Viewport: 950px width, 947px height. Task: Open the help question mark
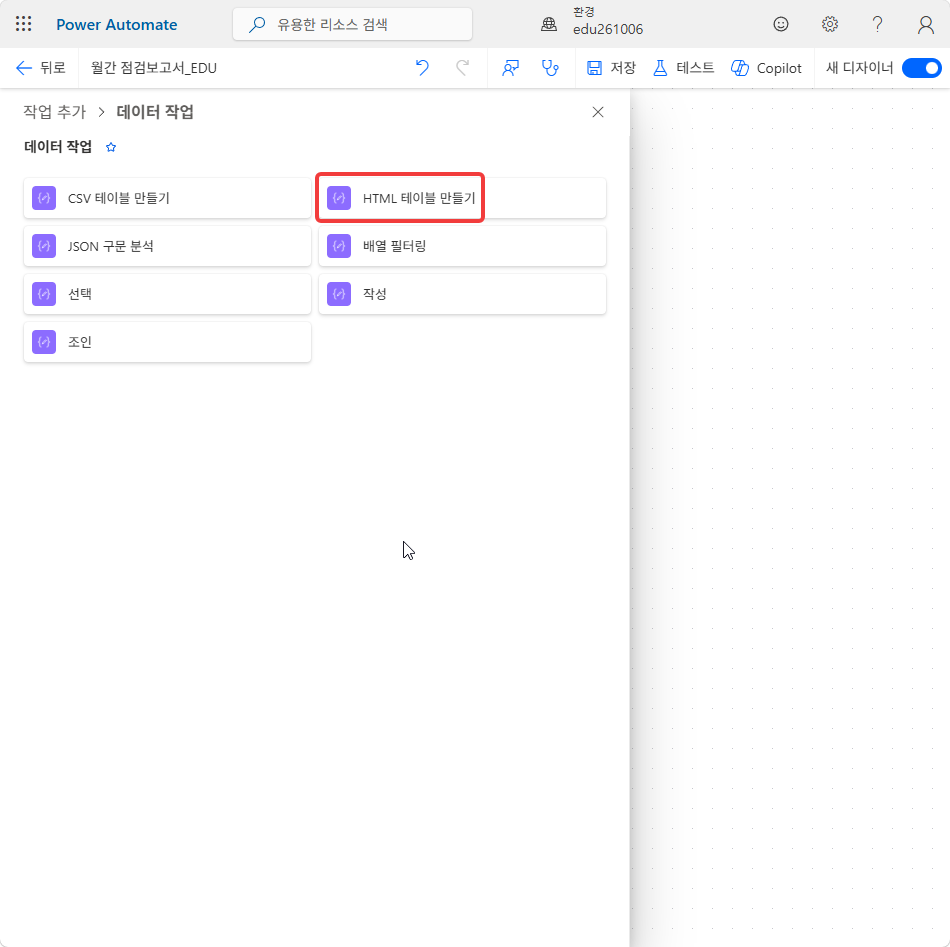[877, 24]
